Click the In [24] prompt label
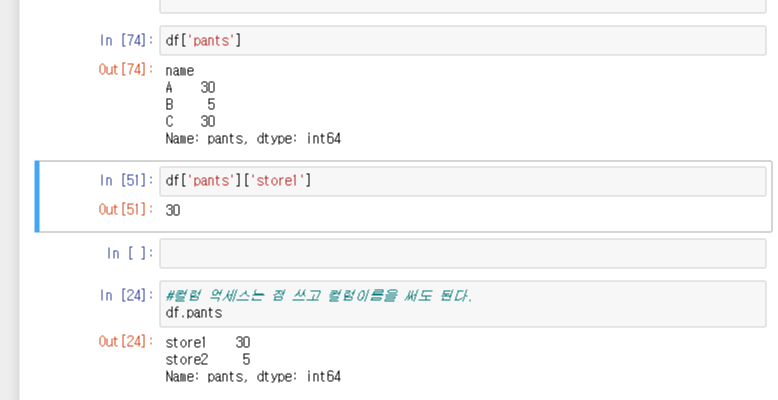778x400 pixels. [126, 295]
